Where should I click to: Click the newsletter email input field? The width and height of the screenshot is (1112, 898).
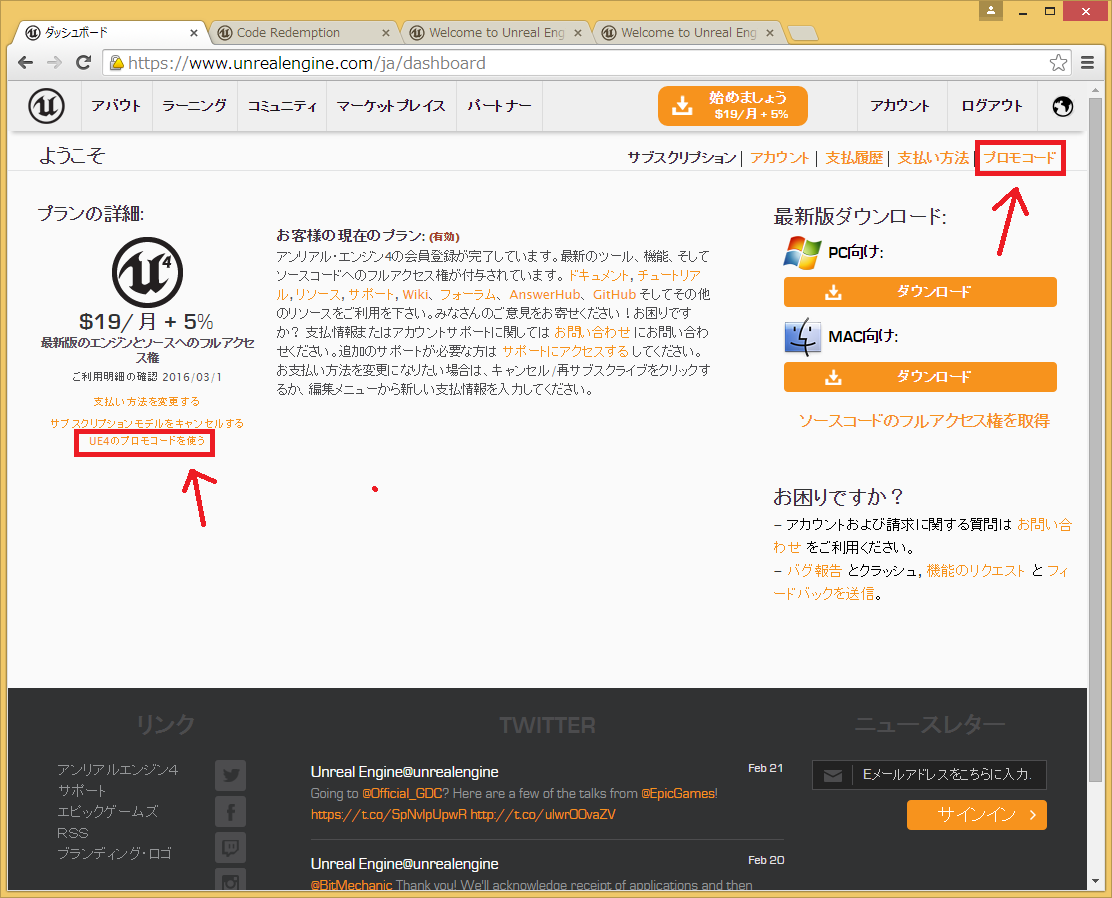tap(929, 775)
